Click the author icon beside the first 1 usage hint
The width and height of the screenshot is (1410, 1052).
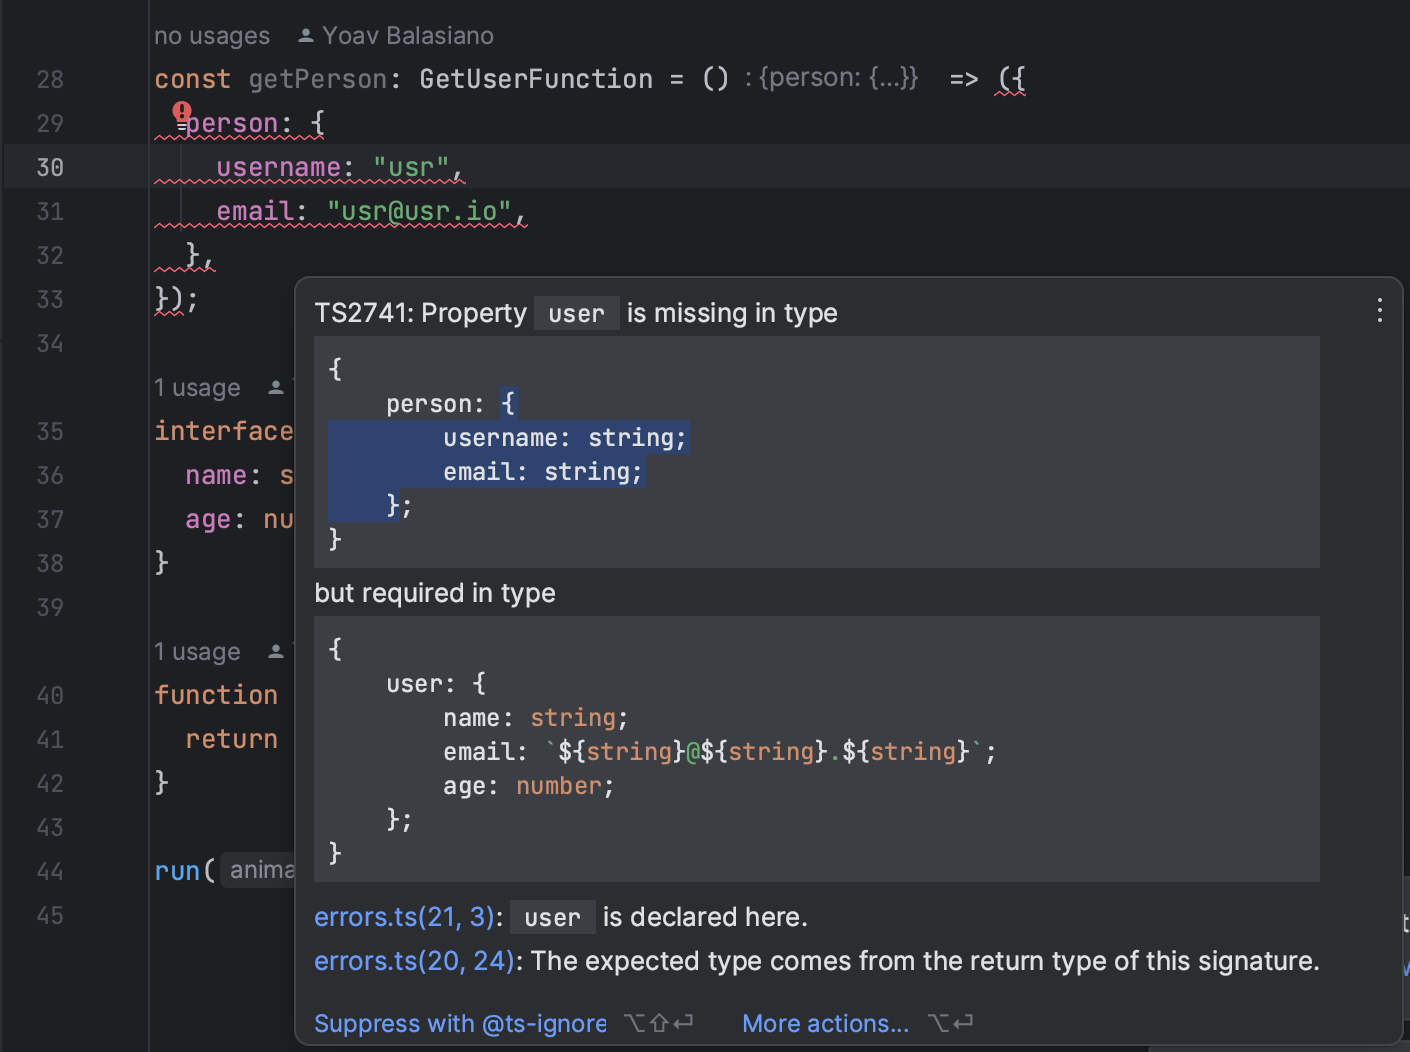274,385
